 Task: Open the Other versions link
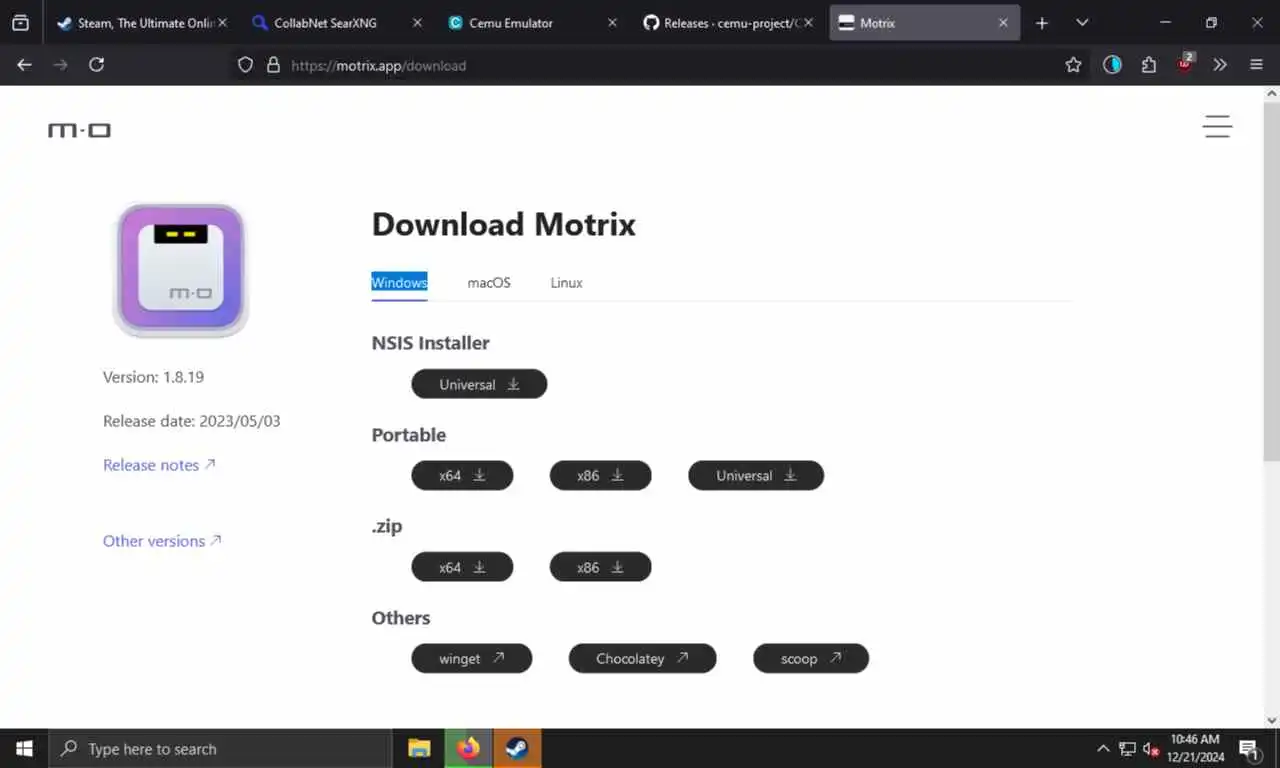(x=162, y=541)
